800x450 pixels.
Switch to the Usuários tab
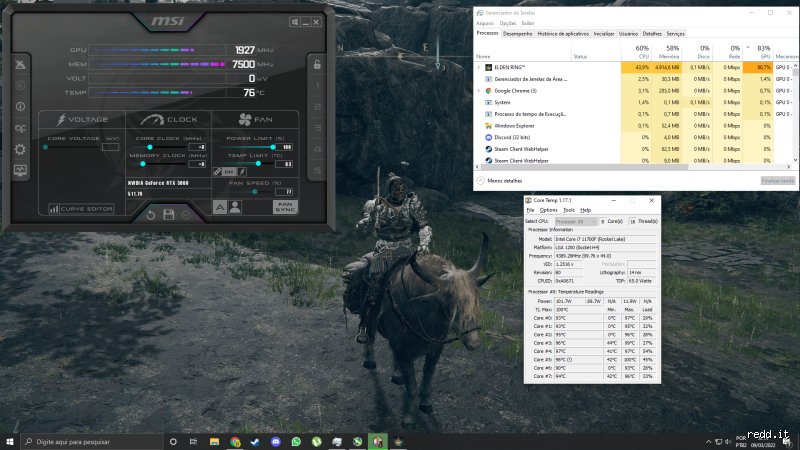click(628, 34)
